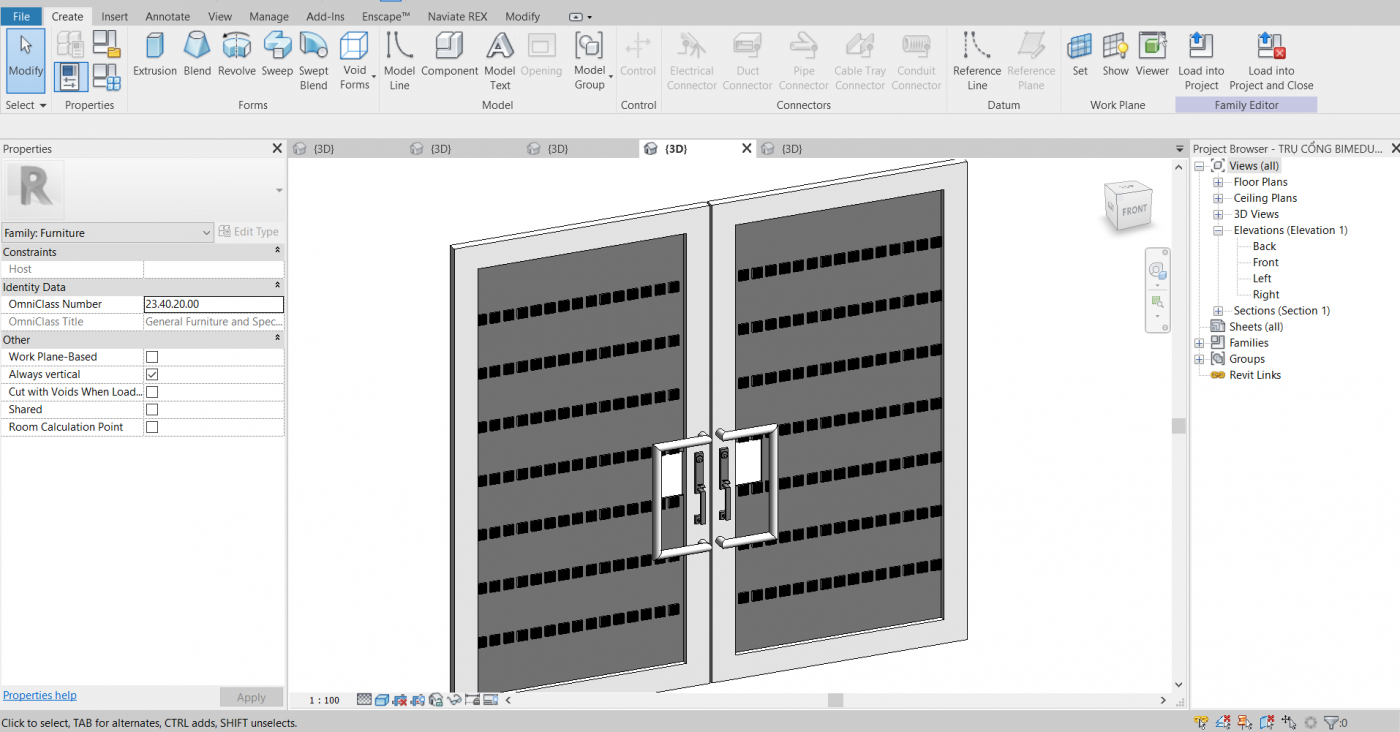This screenshot has height=732, width=1400.
Task: Uncheck the Always vertical option
Action: pyautogui.click(x=151, y=374)
